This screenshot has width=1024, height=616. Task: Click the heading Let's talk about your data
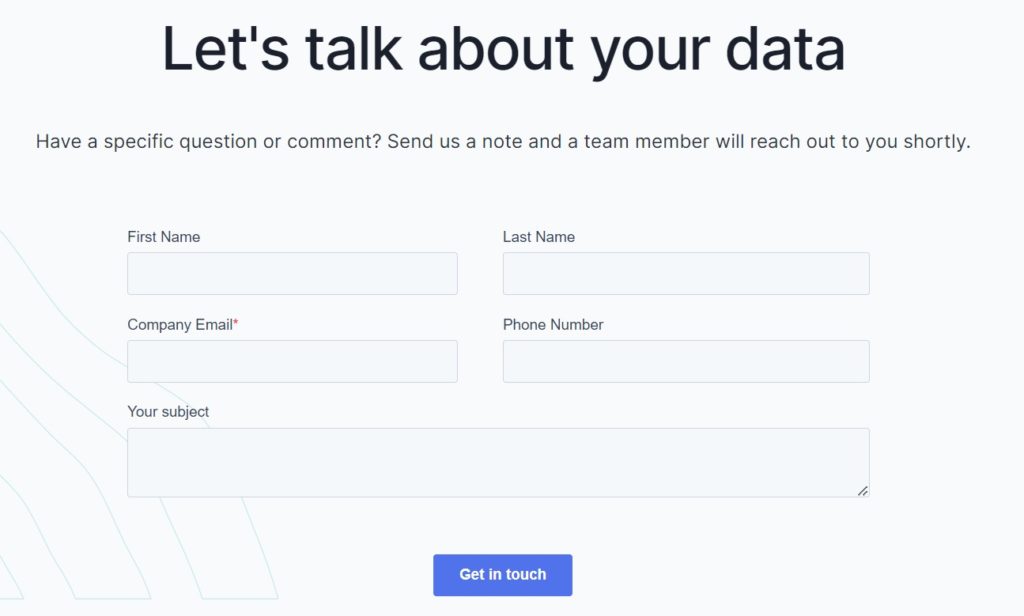click(505, 48)
